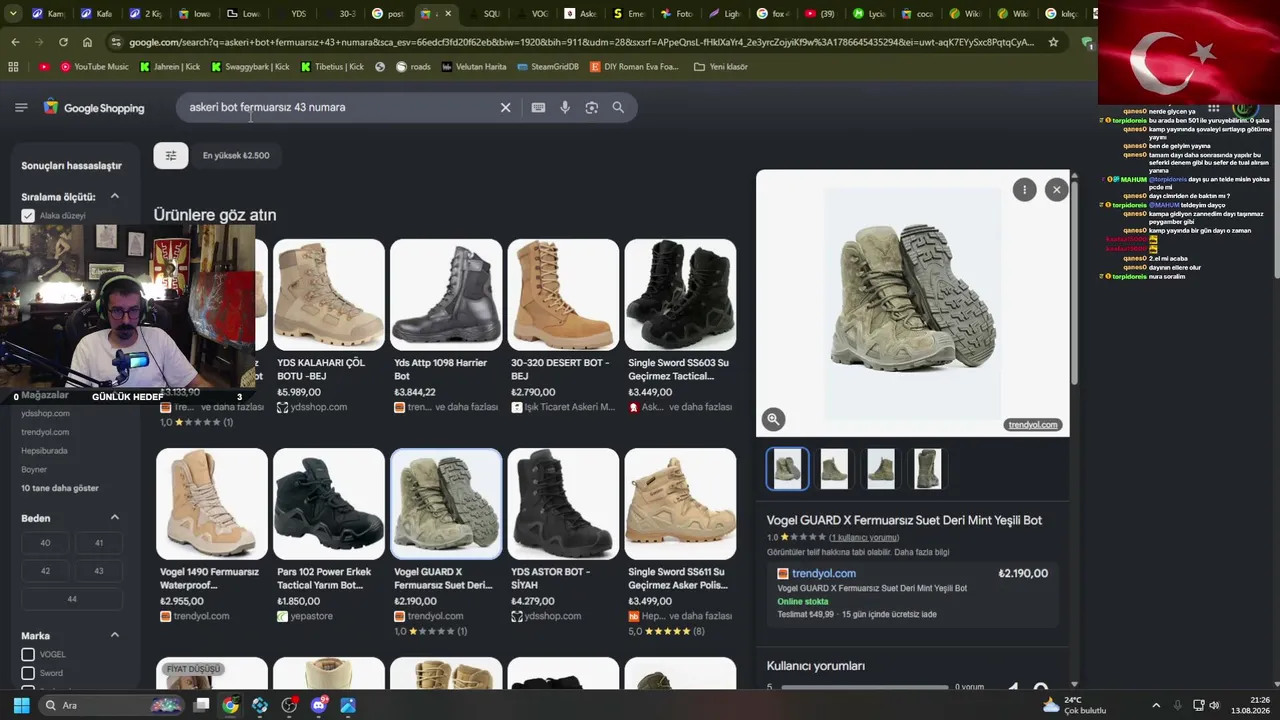Open the YDS KALAHARI ÇÖL BOTU product card

point(328,326)
